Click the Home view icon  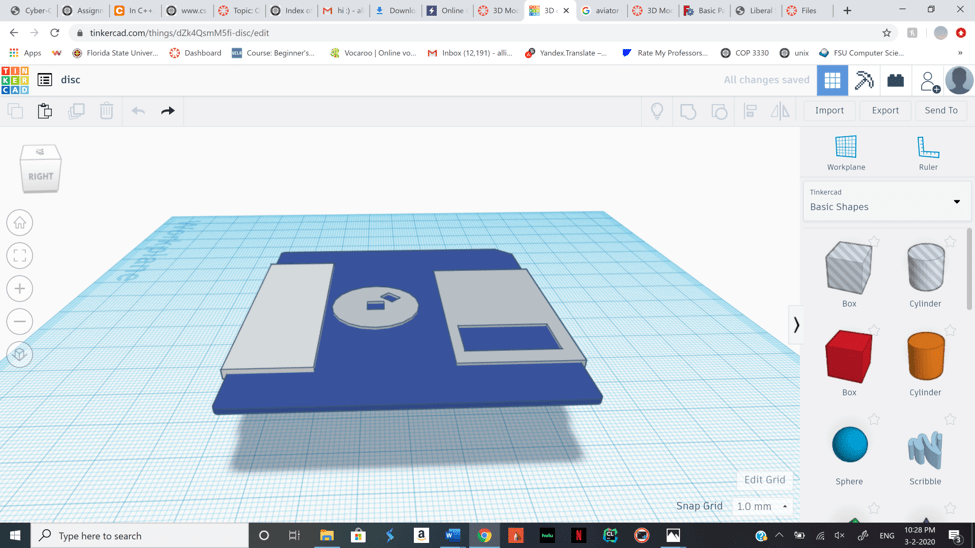click(x=20, y=223)
